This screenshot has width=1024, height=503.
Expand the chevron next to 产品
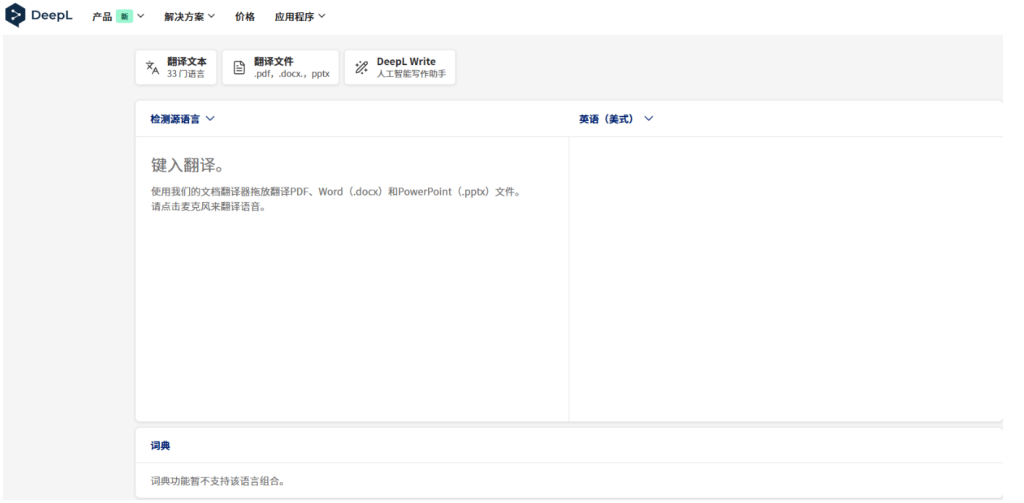tap(141, 17)
